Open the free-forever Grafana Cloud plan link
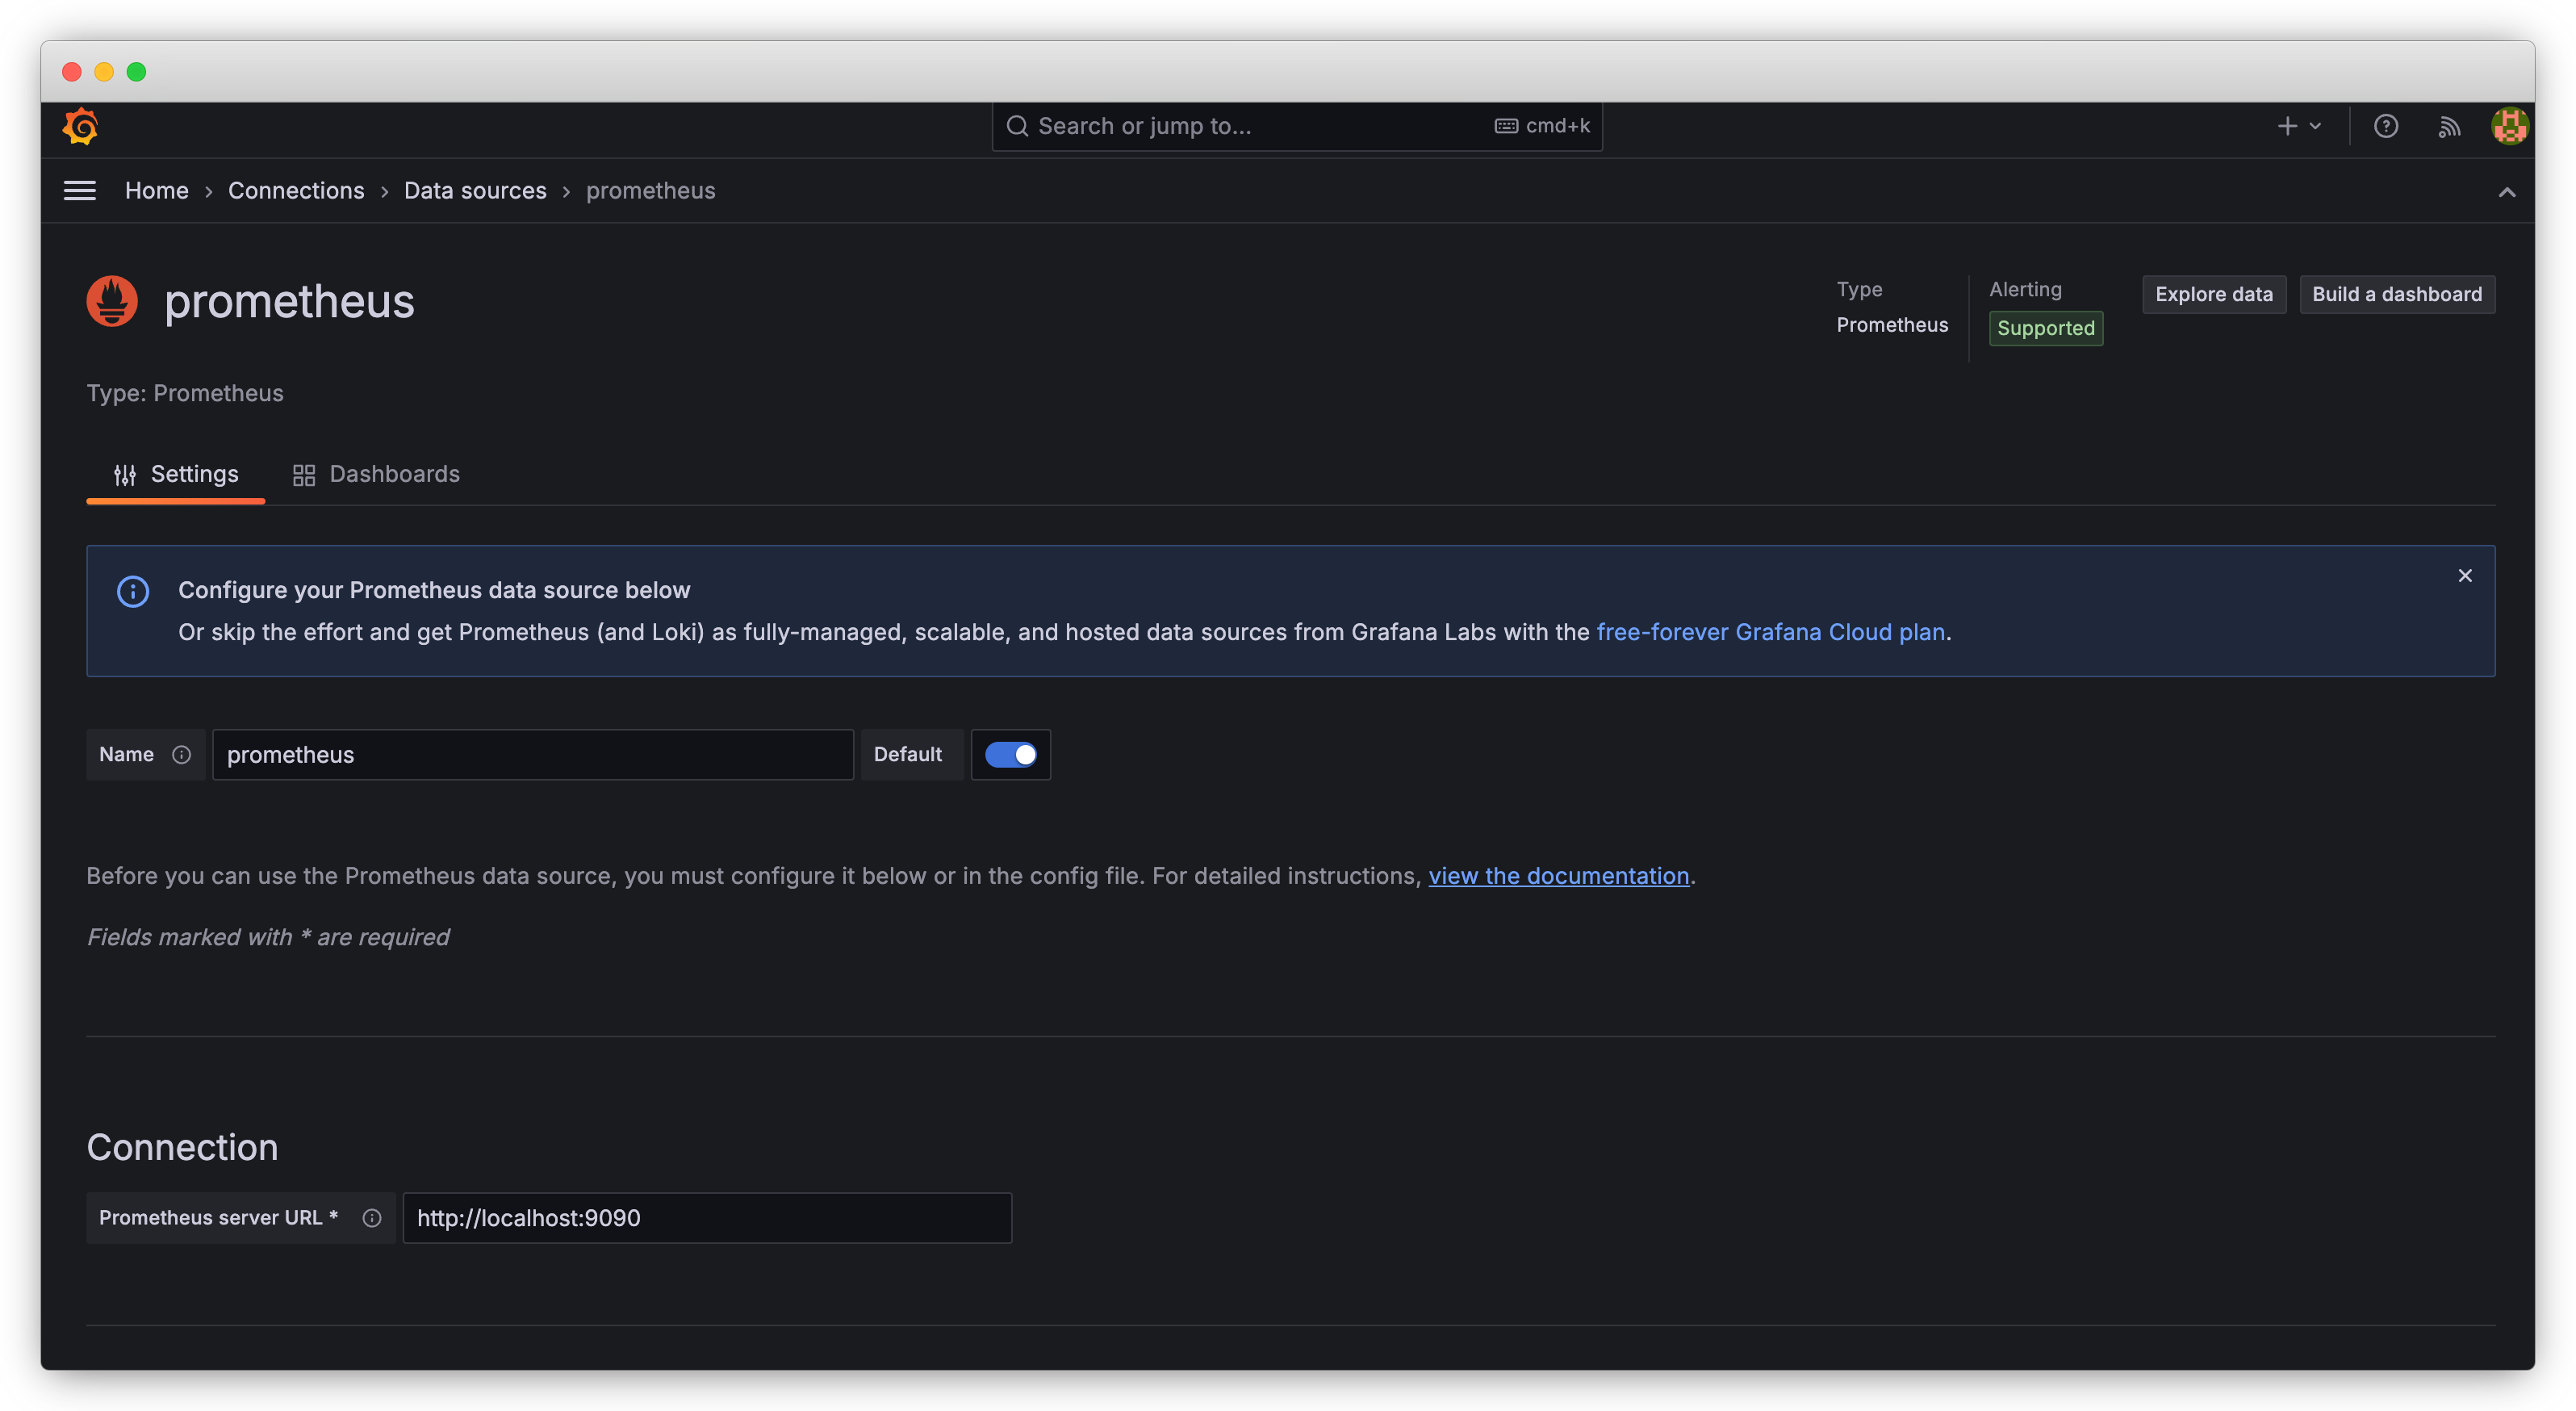Image resolution: width=2576 pixels, height=1411 pixels. pos(1770,632)
